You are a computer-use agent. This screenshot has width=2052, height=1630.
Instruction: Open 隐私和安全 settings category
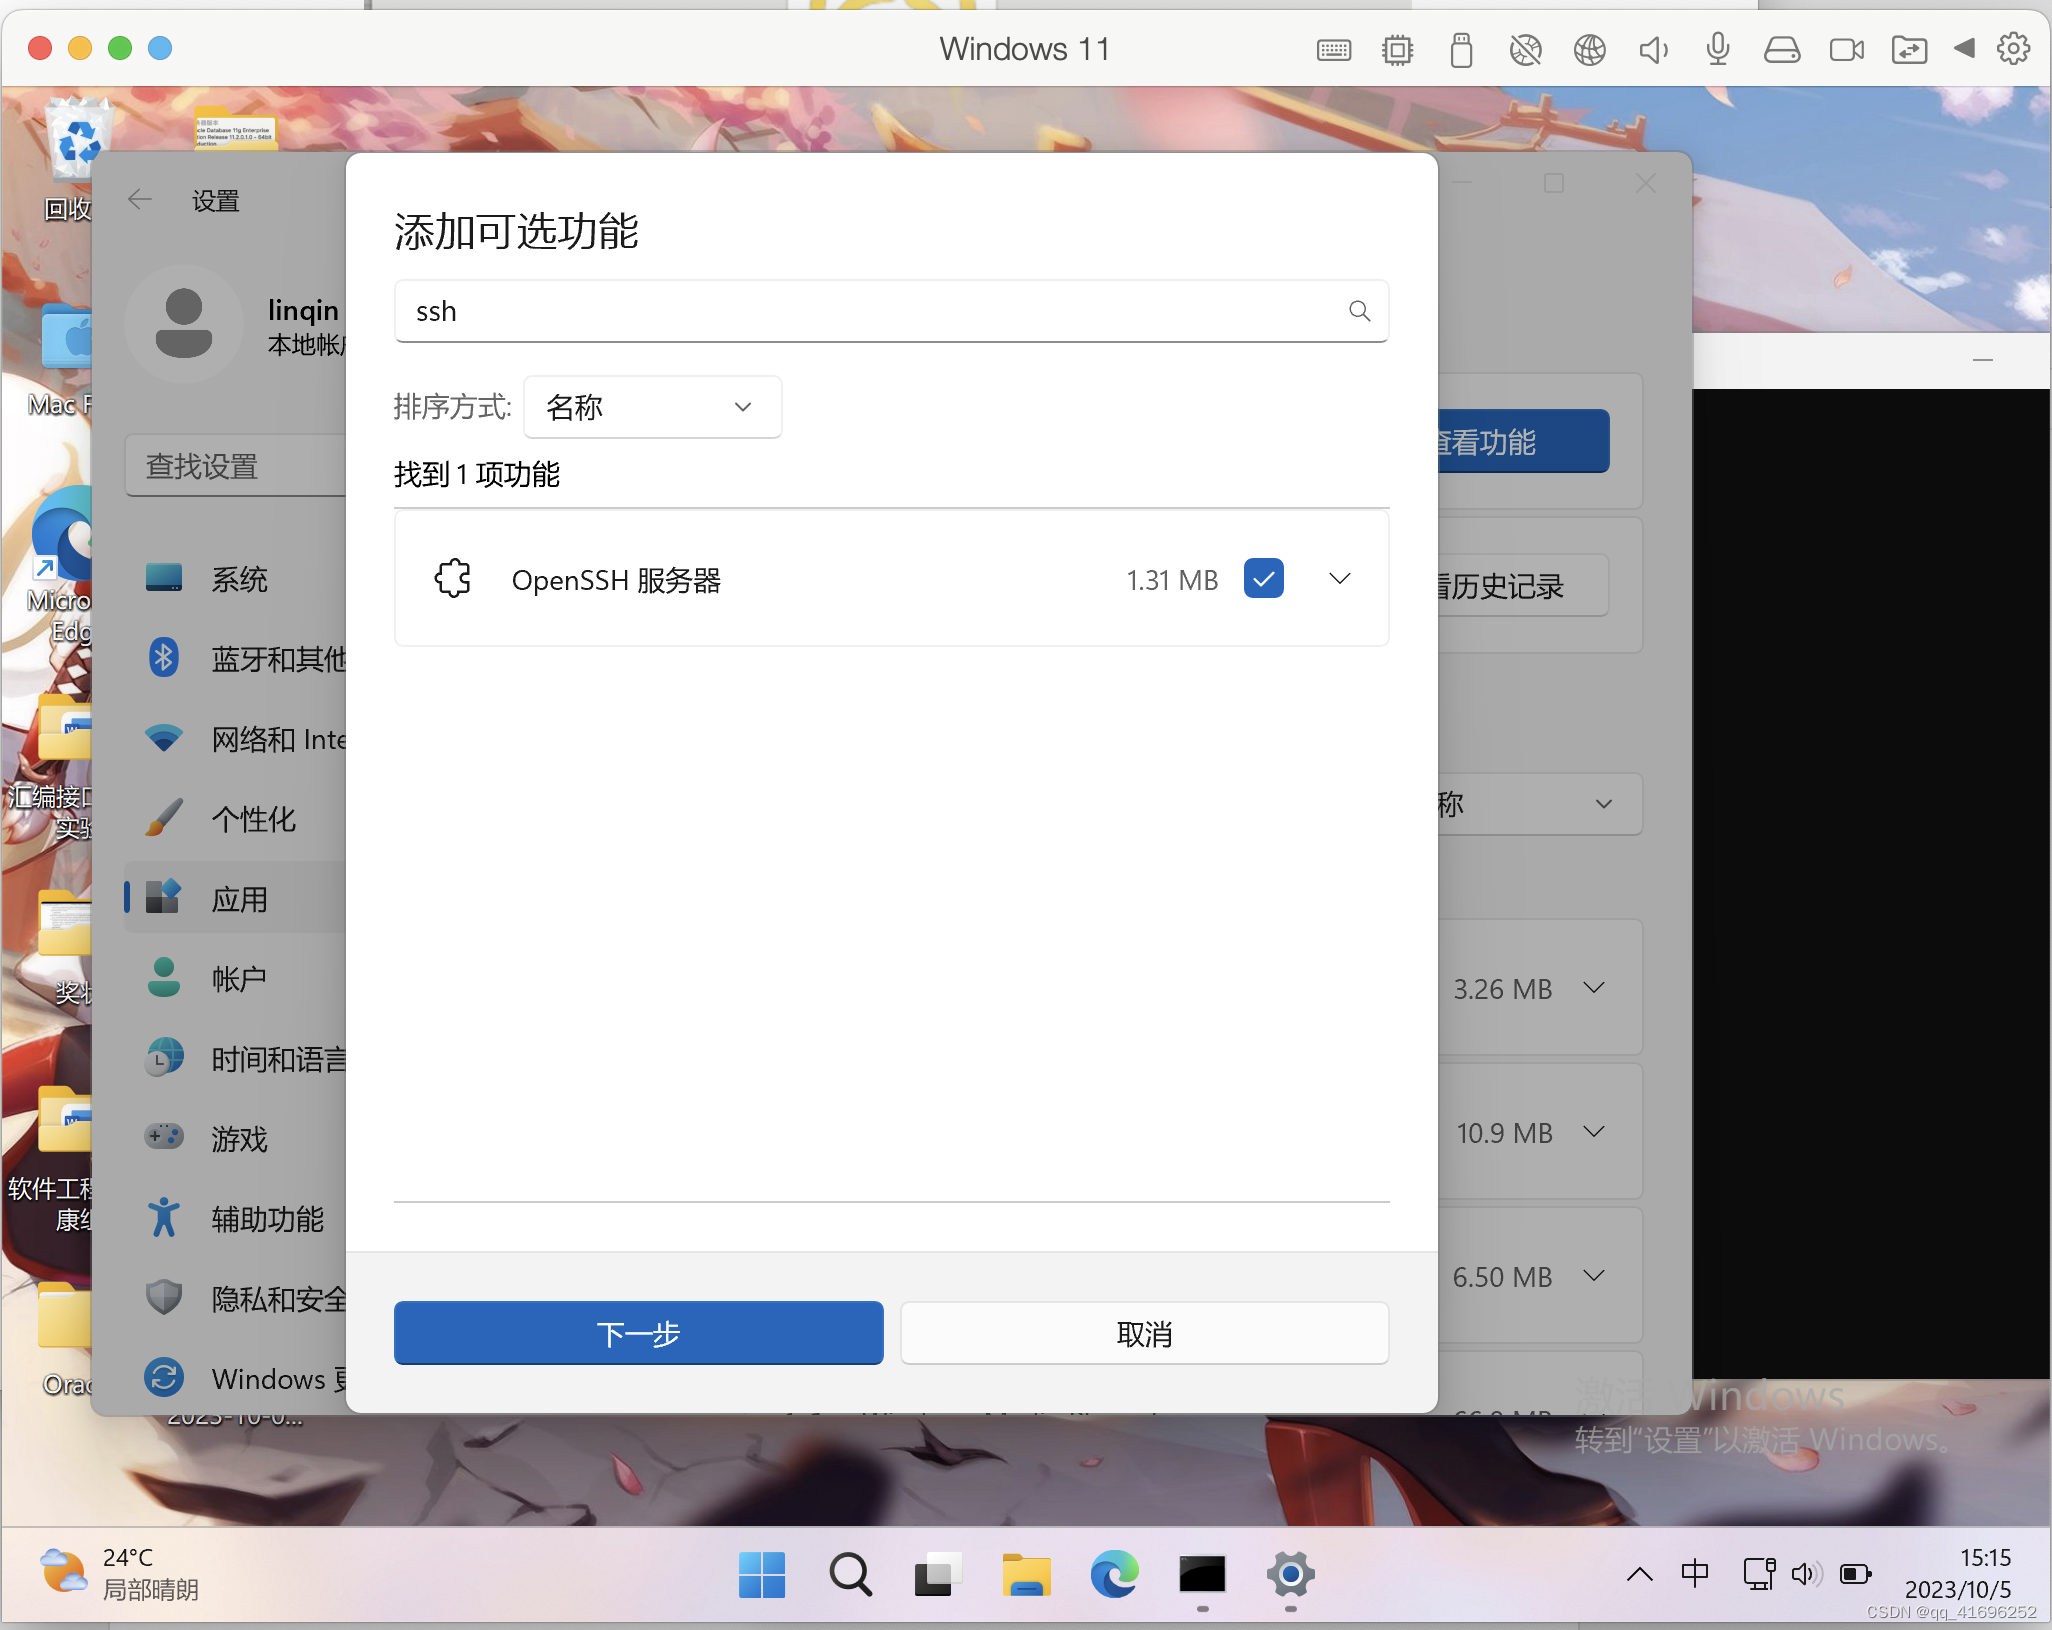[235, 1299]
